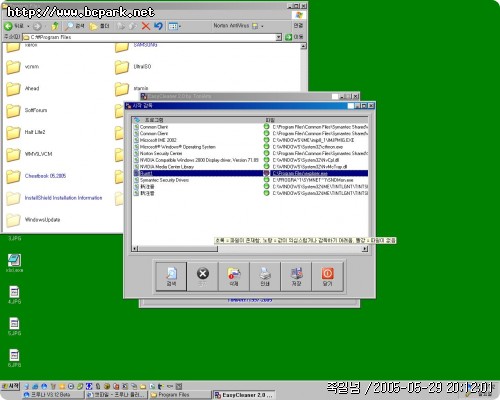Select the Norton Security Center row

[x=251, y=153]
